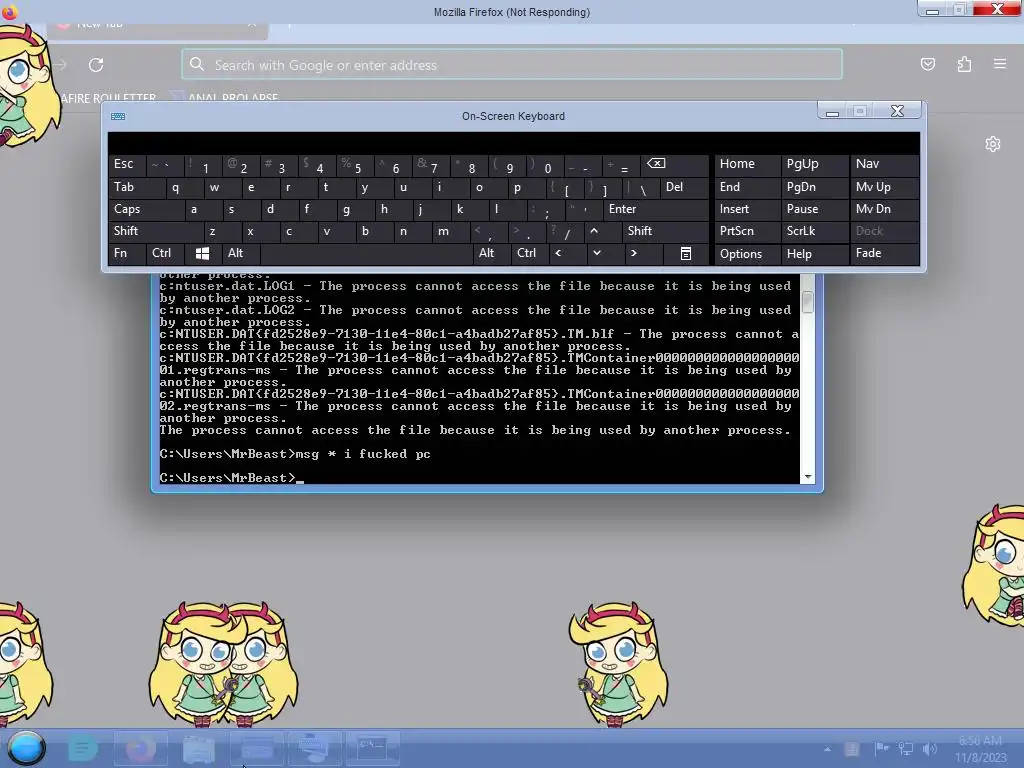Open the folder icon on taskbar

(x=199, y=748)
